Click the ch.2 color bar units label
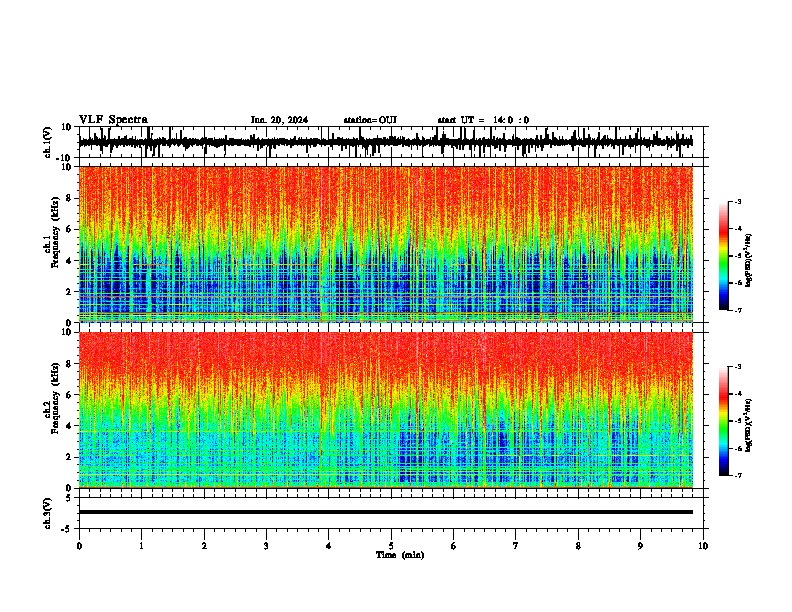 tap(749, 425)
